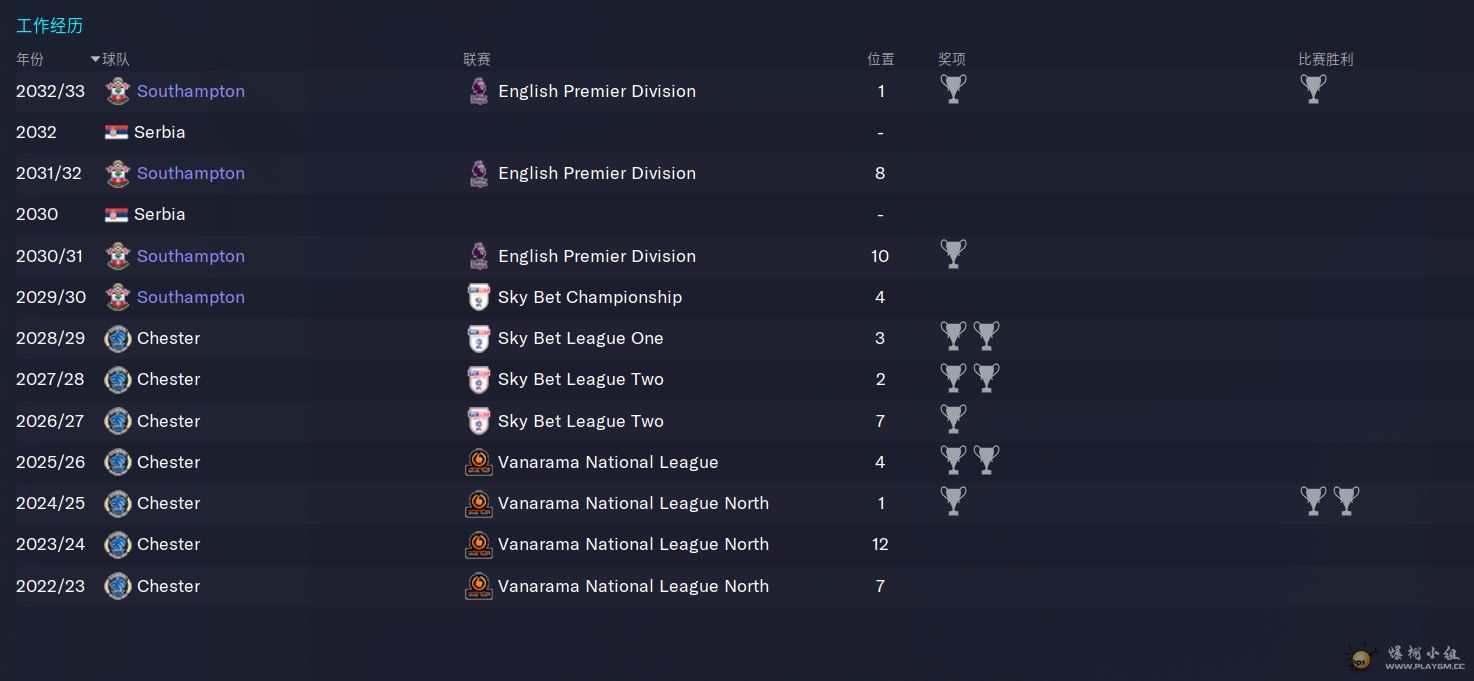
Task: Click the trophy icon in the 2026/27 row
Action: pyautogui.click(x=953, y=419)
